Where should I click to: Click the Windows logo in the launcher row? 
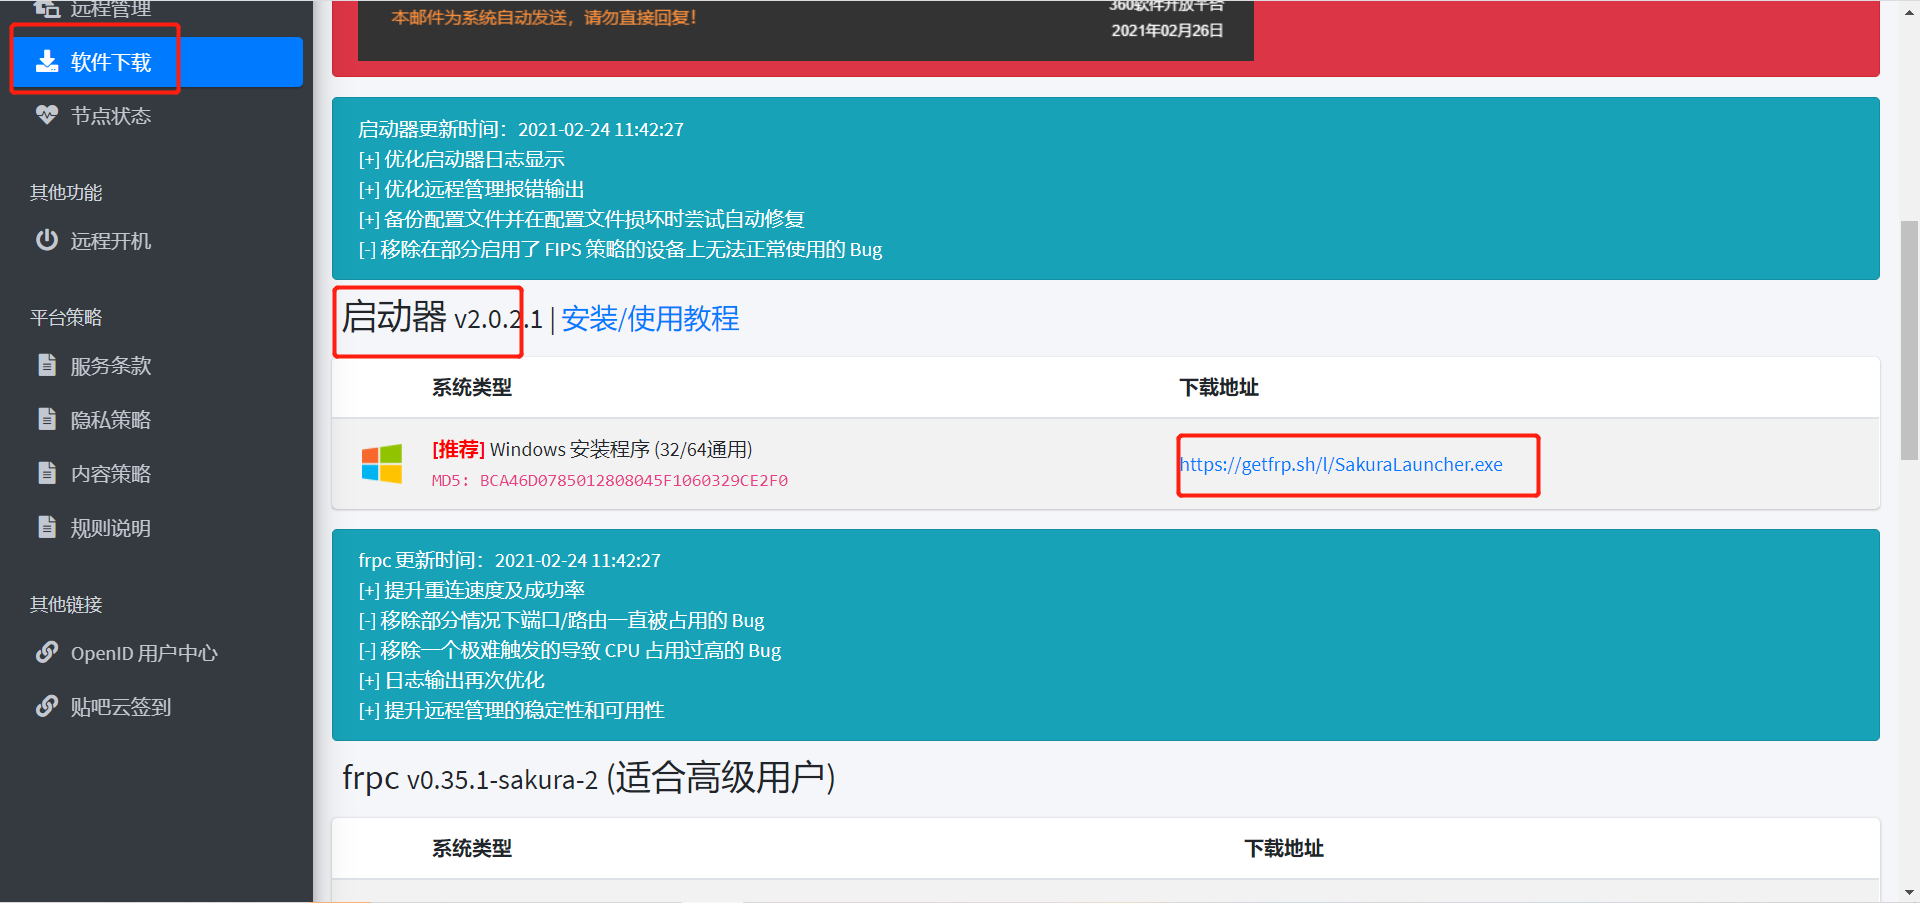[x=382, y=464]
